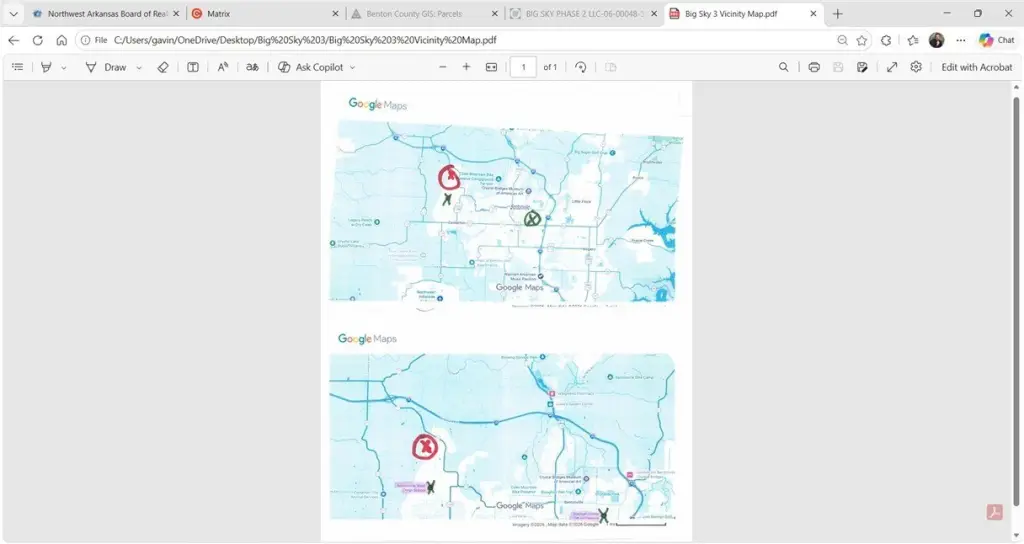Start Read aloud
Image resolution: width=1024 pixels, height=544 pixels.
pyautogui.click(x=223, y=67)
